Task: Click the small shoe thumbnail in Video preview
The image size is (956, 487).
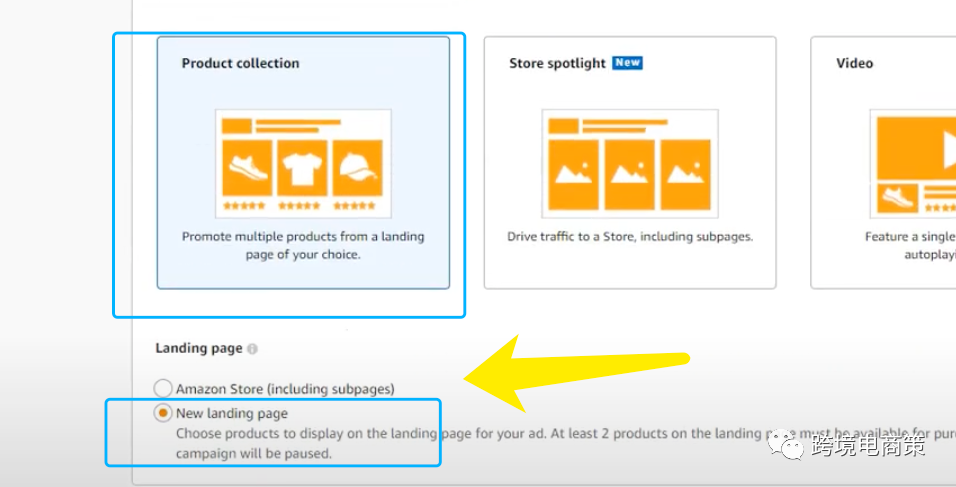Action: (898, 199)
